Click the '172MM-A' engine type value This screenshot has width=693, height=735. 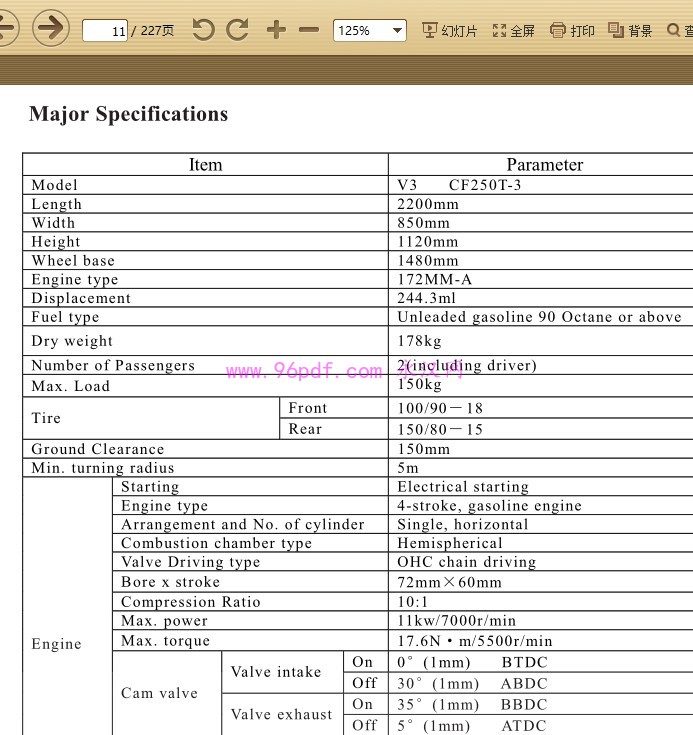click(434, 279)
